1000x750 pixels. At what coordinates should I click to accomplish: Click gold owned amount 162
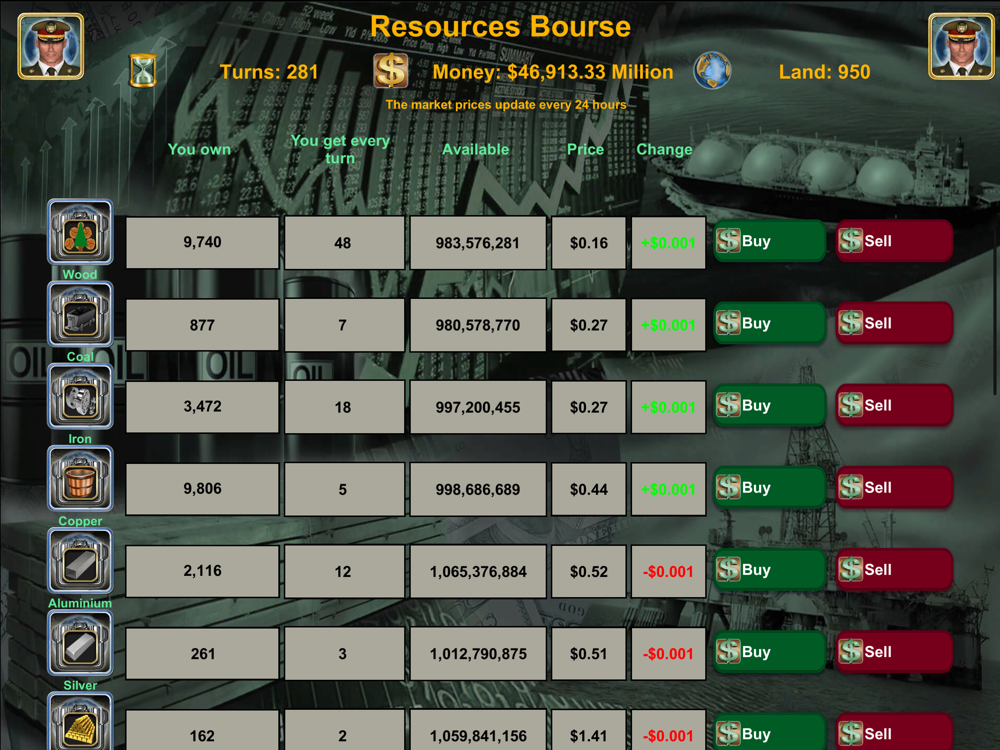point(202,731)
